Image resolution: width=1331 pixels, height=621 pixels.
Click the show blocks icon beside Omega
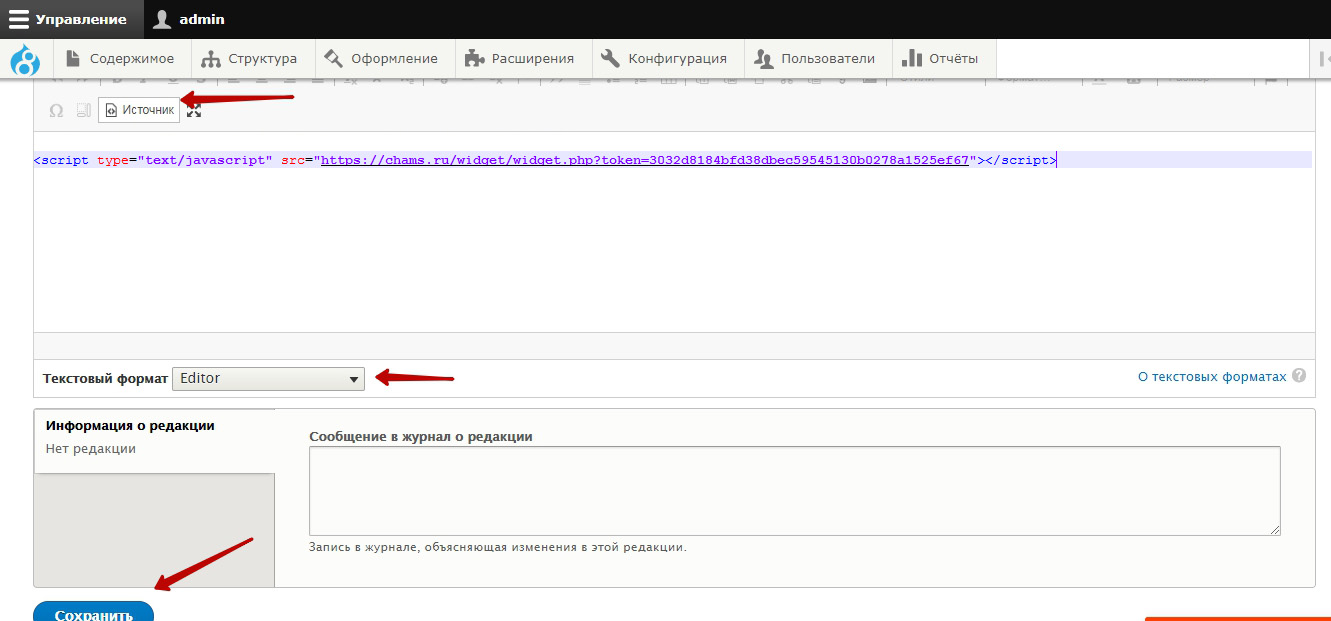pos(84,110)
